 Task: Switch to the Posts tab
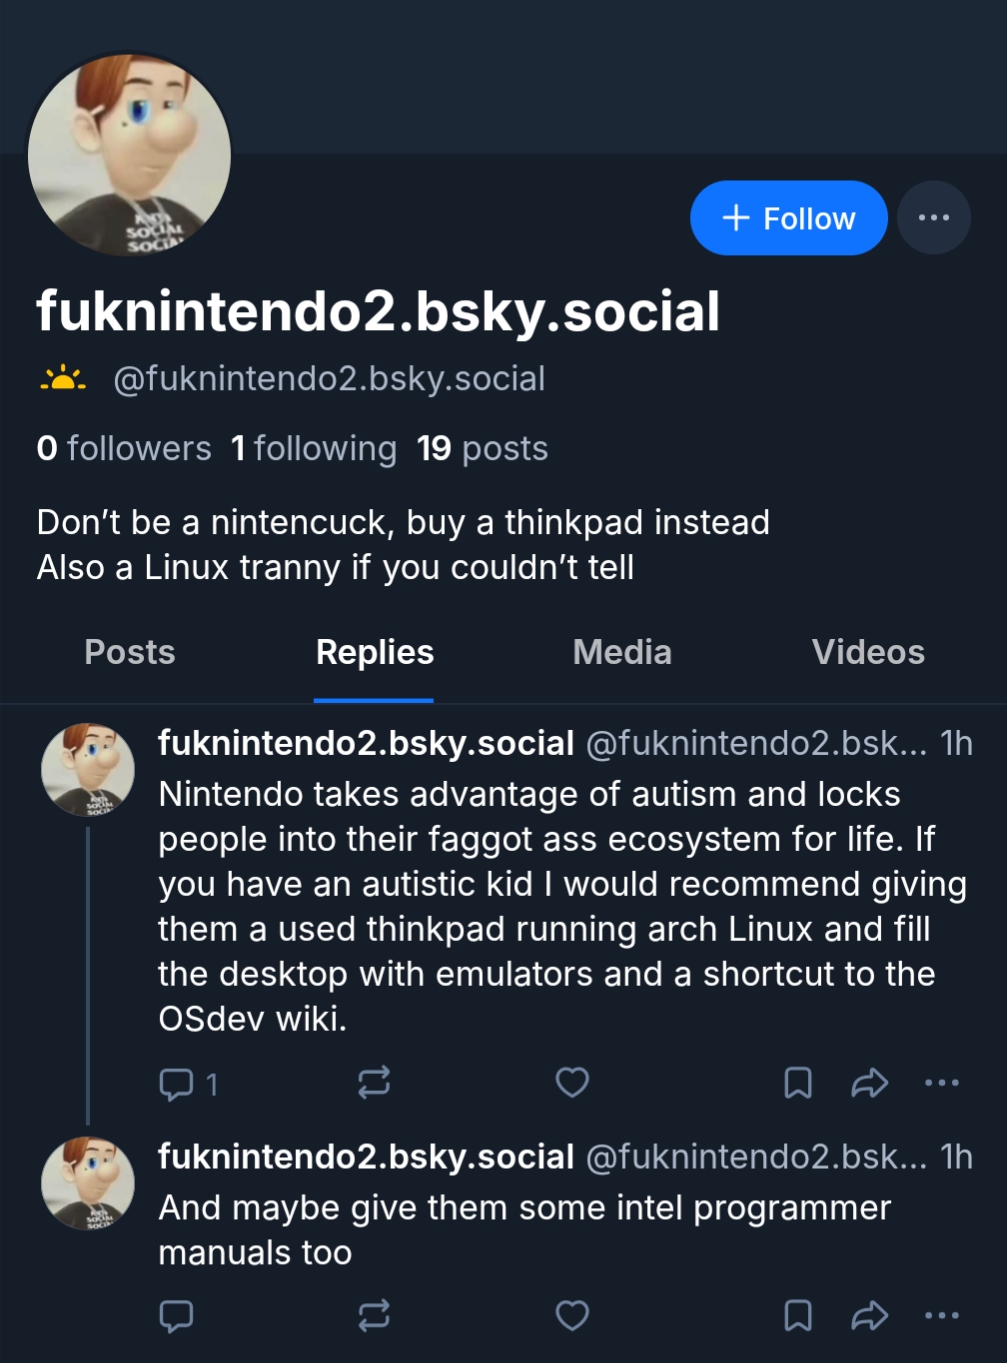coord(130,652)
